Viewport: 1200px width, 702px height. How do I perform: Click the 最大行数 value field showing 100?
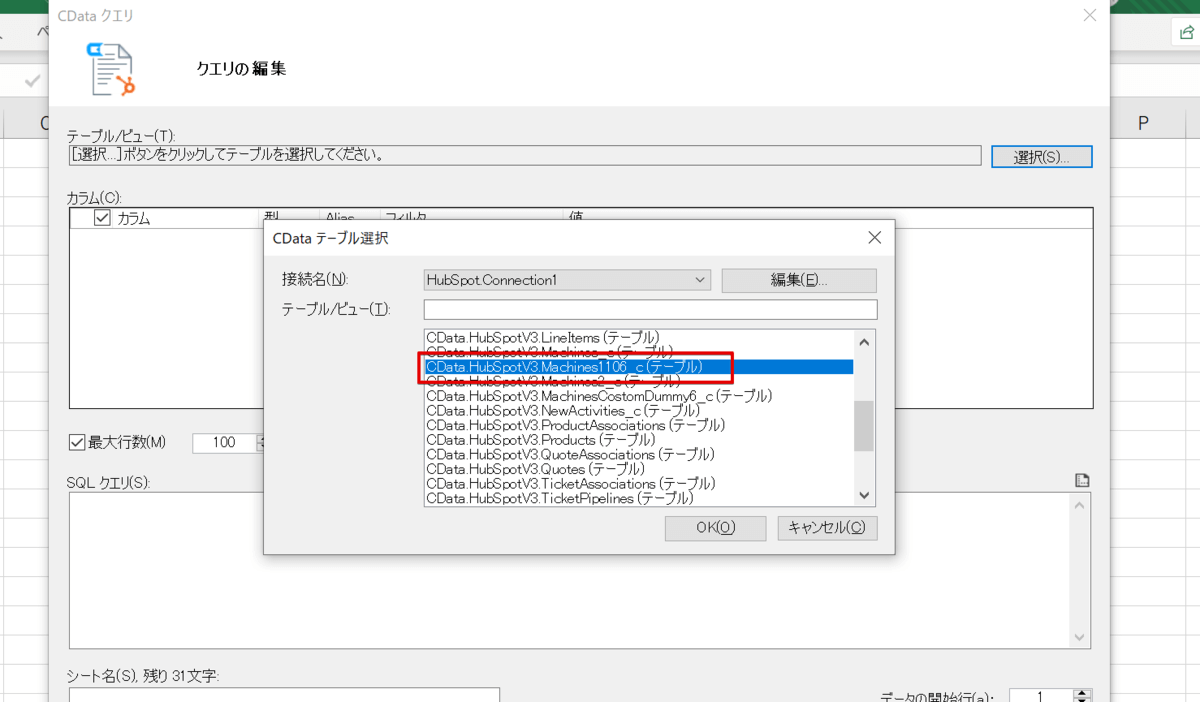coord(224,442)
